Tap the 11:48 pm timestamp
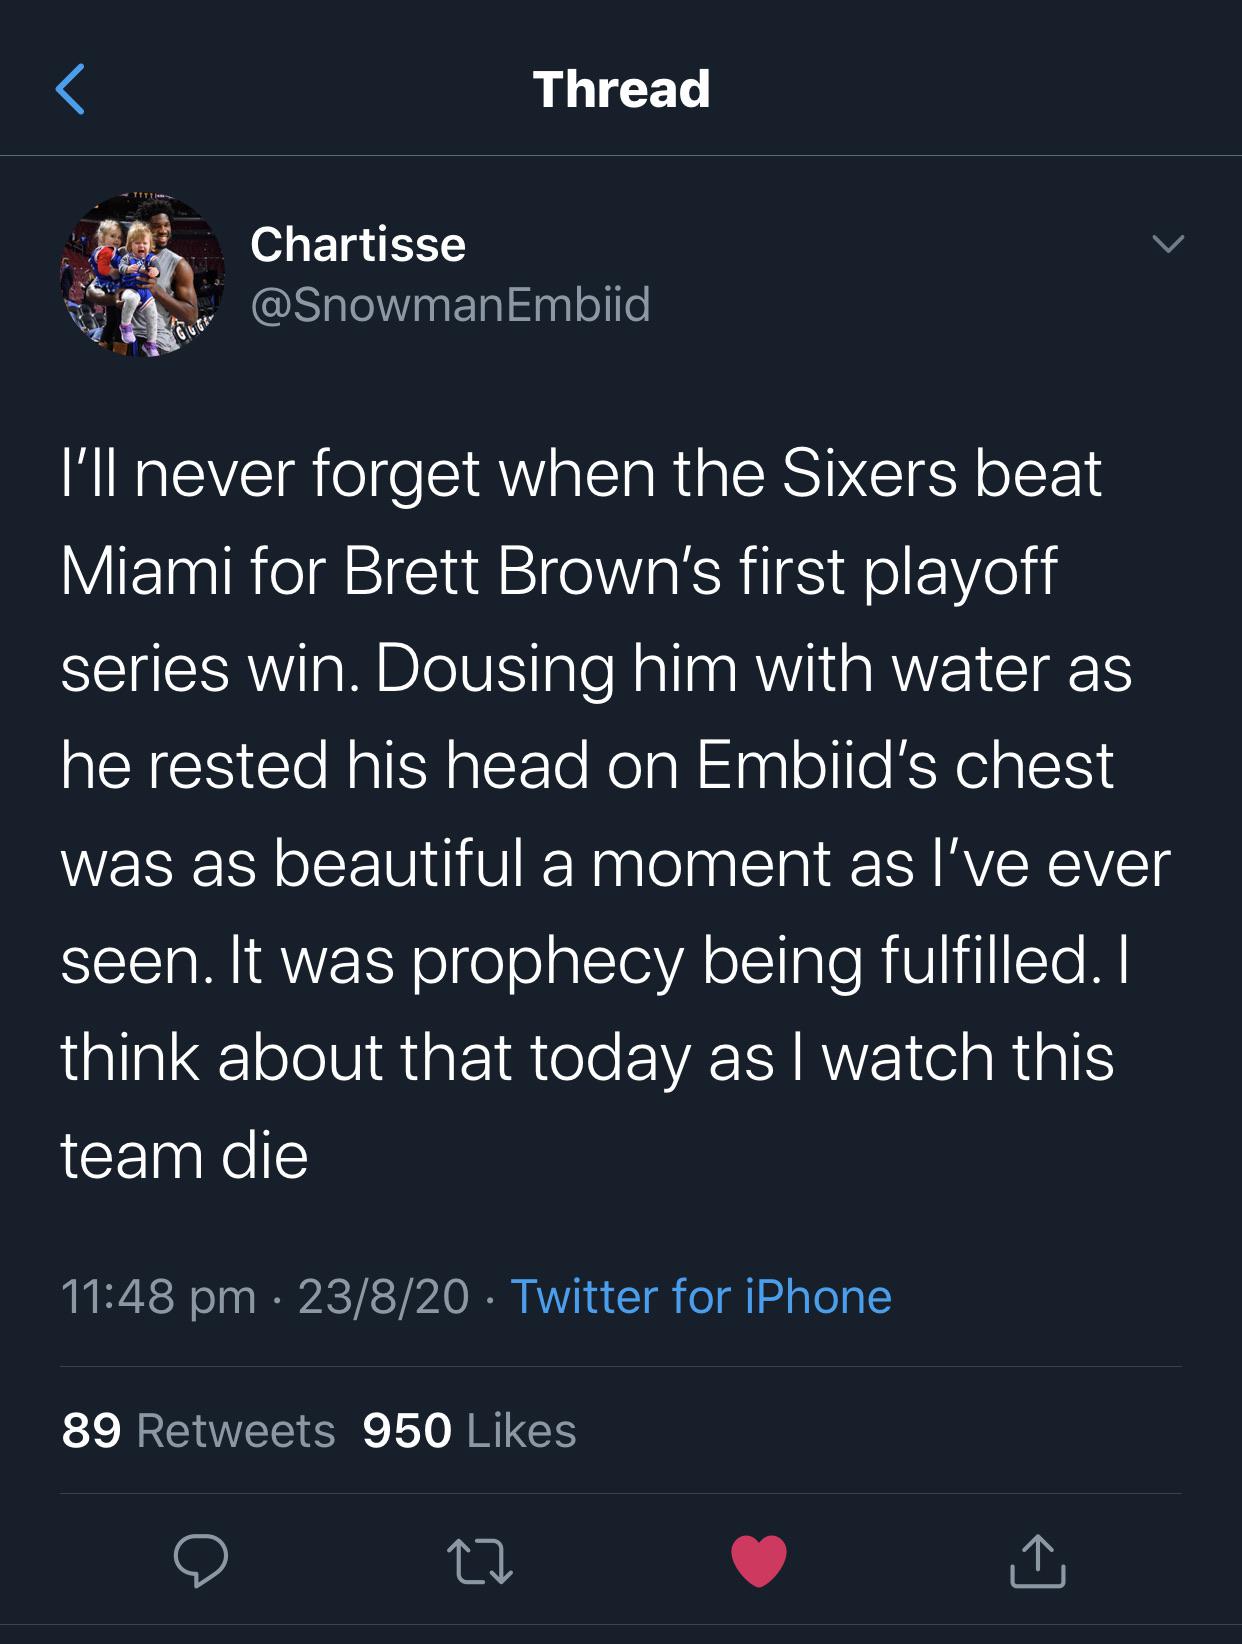 [x=158, y=1297]
